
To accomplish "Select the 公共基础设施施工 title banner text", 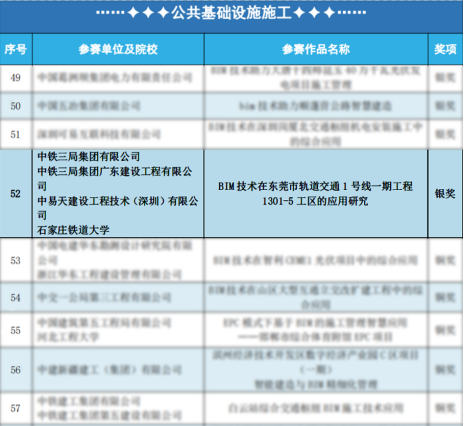I will click(x=231, y=13).
